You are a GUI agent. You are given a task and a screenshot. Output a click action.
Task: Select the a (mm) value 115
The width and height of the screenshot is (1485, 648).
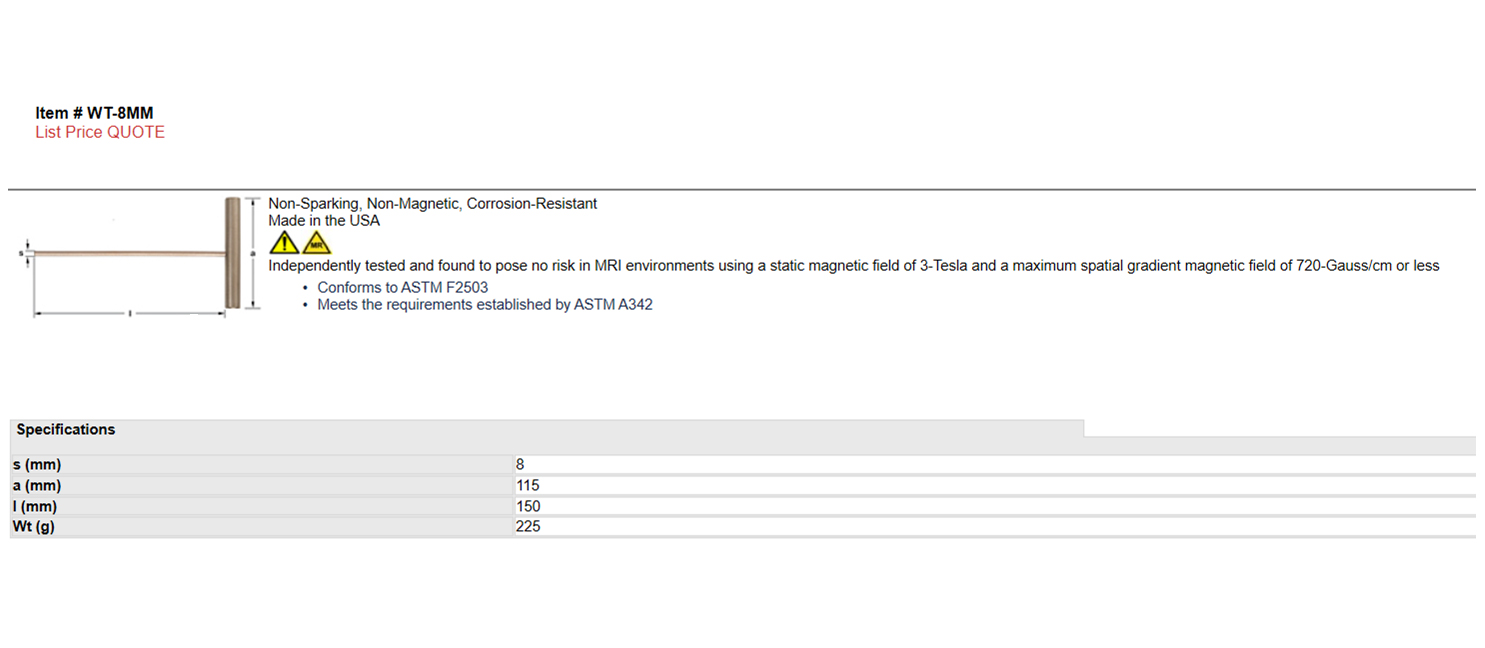point(527,485)
